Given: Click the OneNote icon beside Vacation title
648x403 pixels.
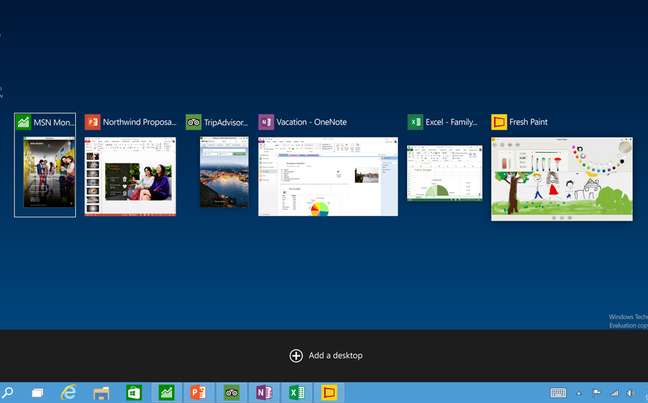Looking at the screenshot, I should tap(266, 122).
